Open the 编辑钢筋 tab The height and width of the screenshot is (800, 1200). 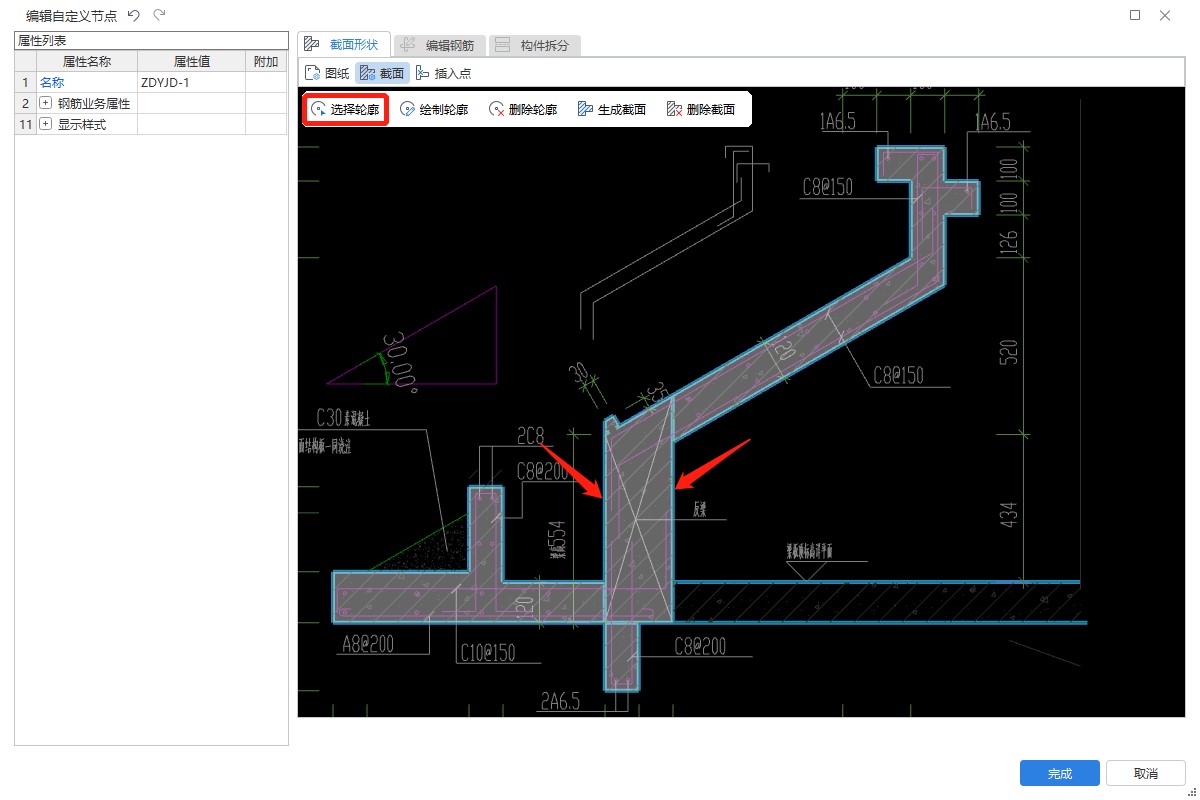[x=439, y=45]
